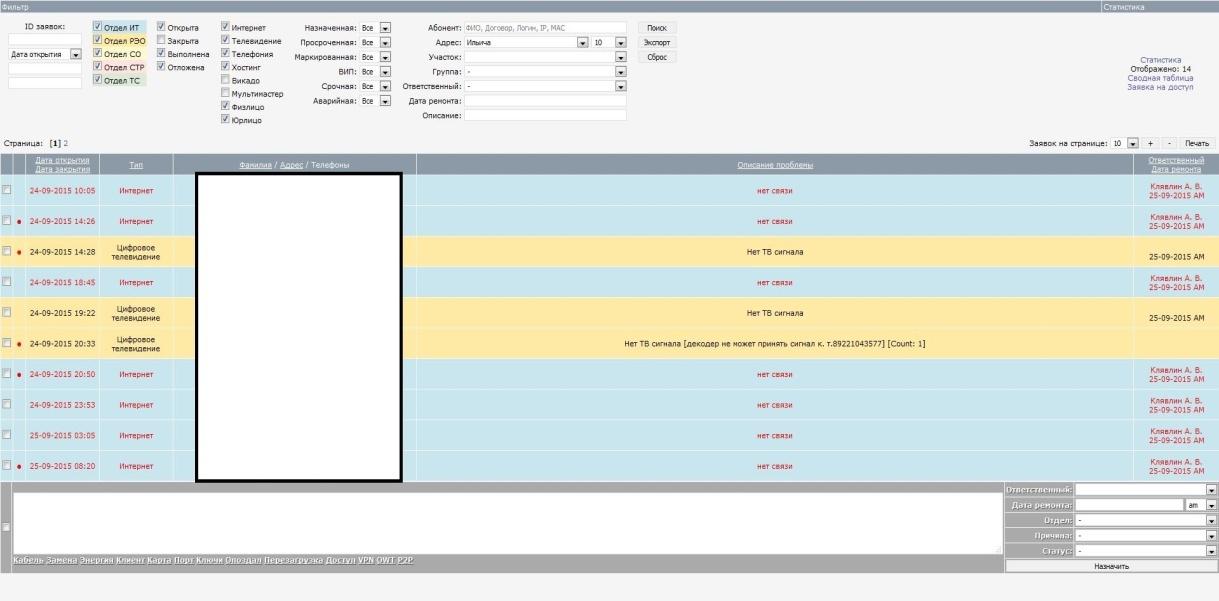Open the Сводная таблица link
This screenshot has height=601, width=1219.
pyautogui.click(x=1160, y=78)
